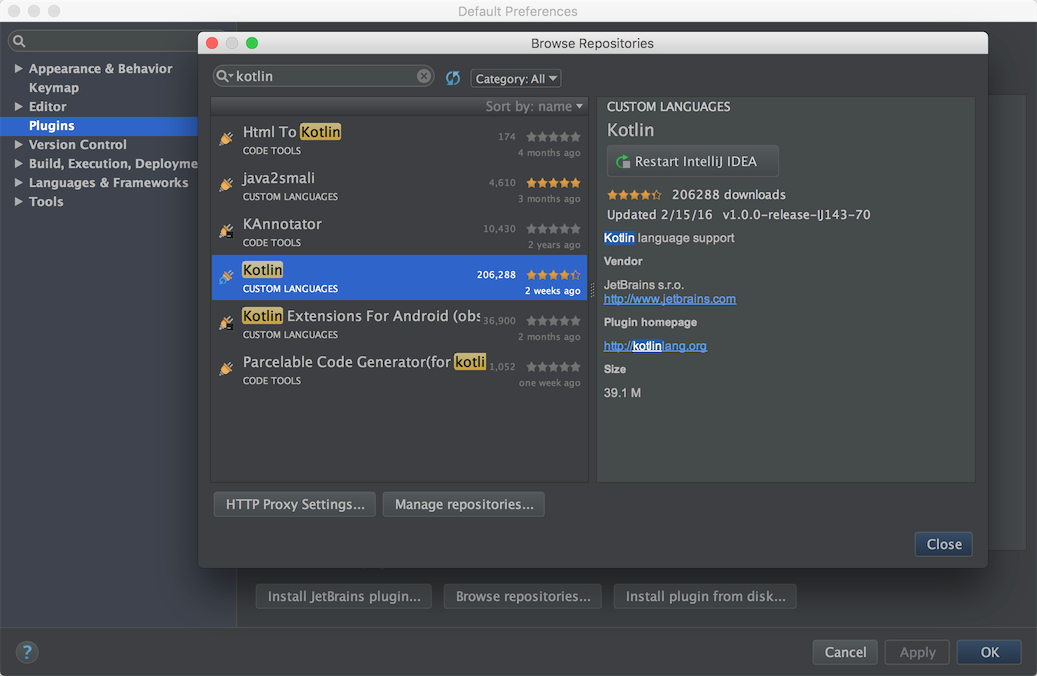Click the 10,430 download count for KAnnotator

point(499,229)
